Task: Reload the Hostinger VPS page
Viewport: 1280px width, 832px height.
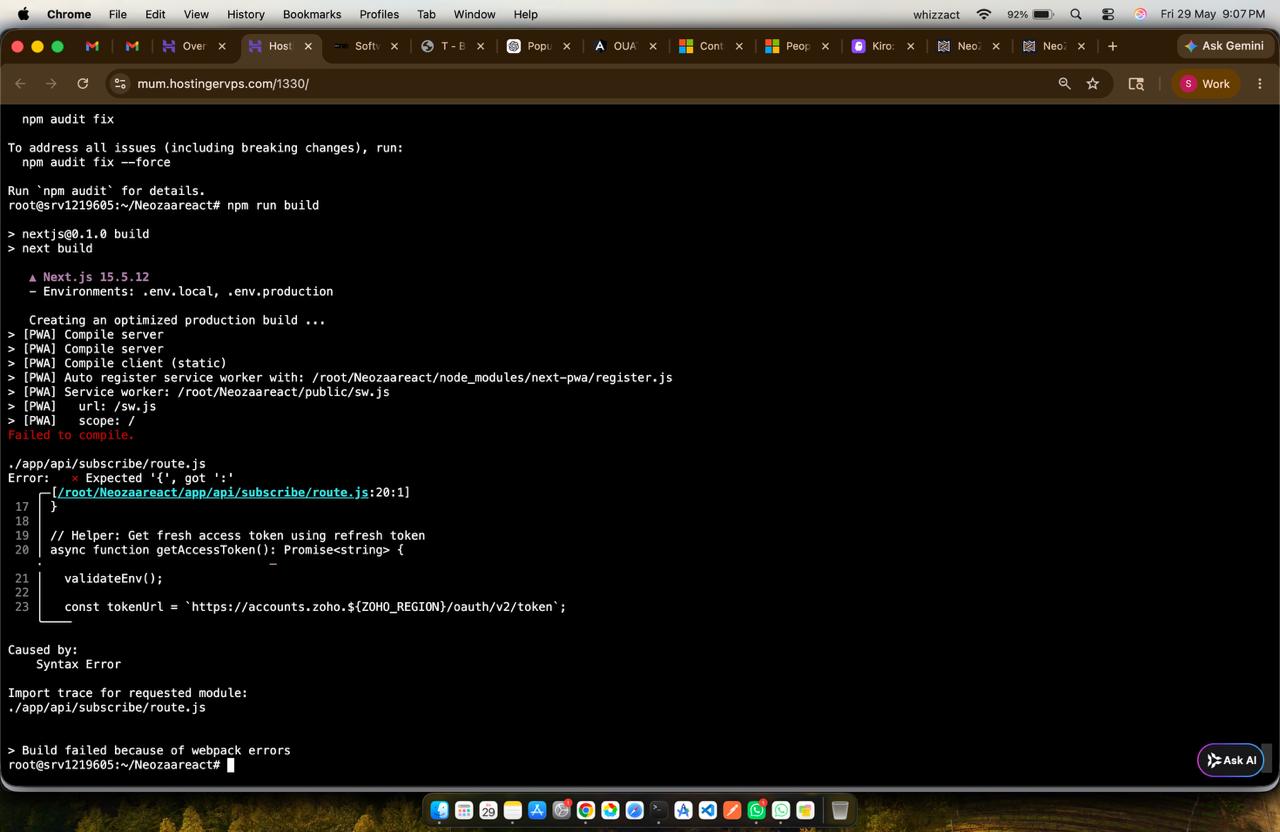Action: point(83,84)
